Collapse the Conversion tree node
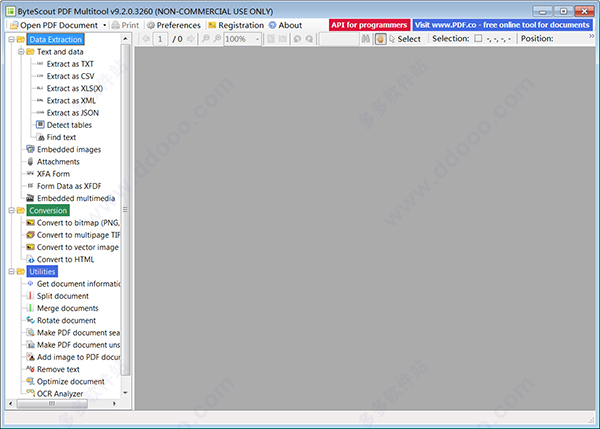Image resolution: width=600 pixels, height=429 pixels. 11,210
